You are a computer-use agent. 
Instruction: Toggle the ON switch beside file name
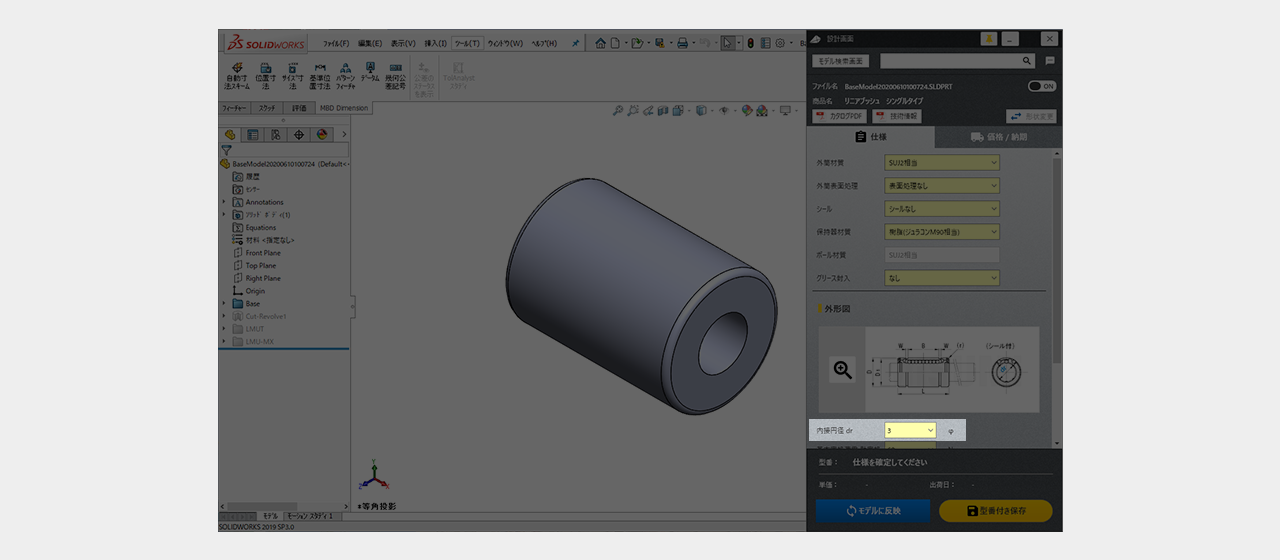coord(1042,86)
